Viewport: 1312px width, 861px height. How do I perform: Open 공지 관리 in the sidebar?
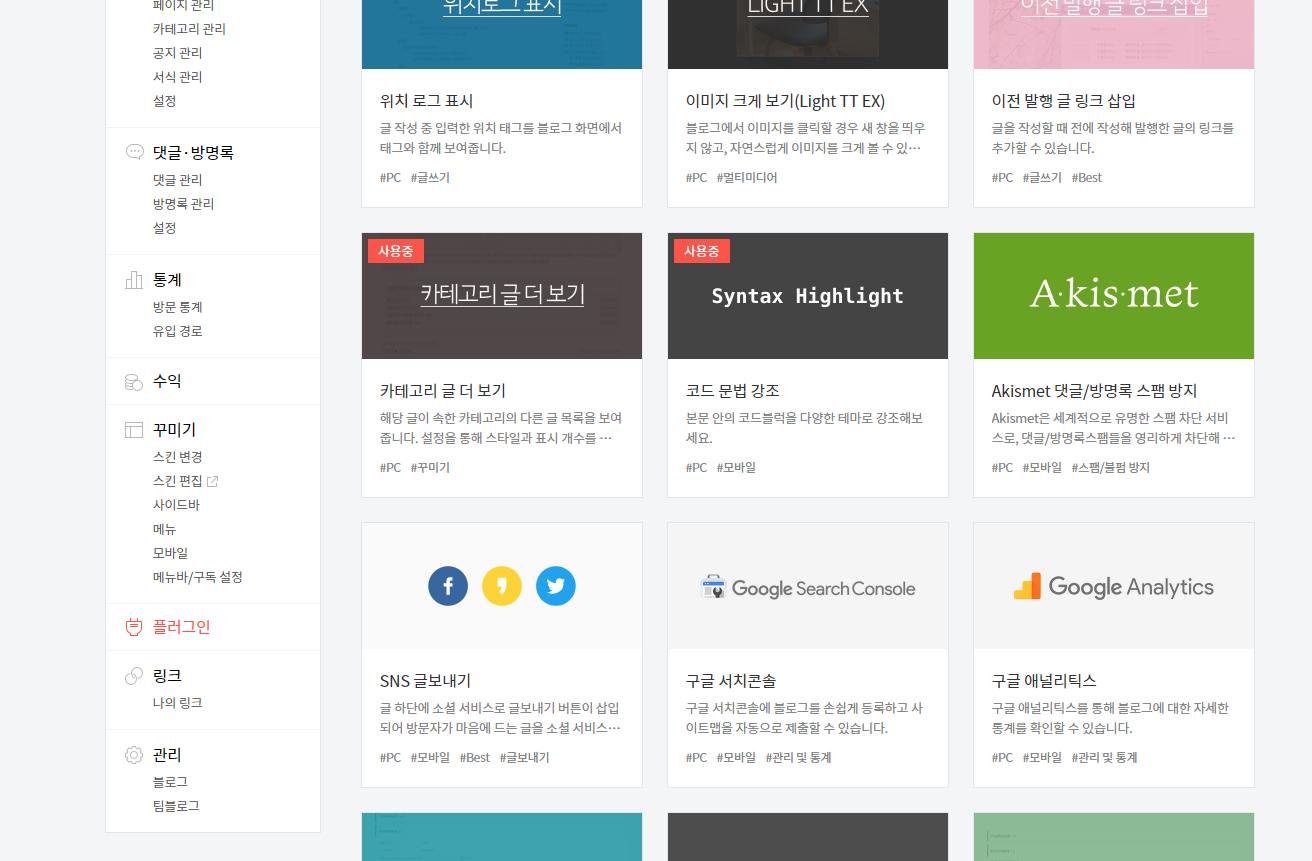tap(177, 53)
